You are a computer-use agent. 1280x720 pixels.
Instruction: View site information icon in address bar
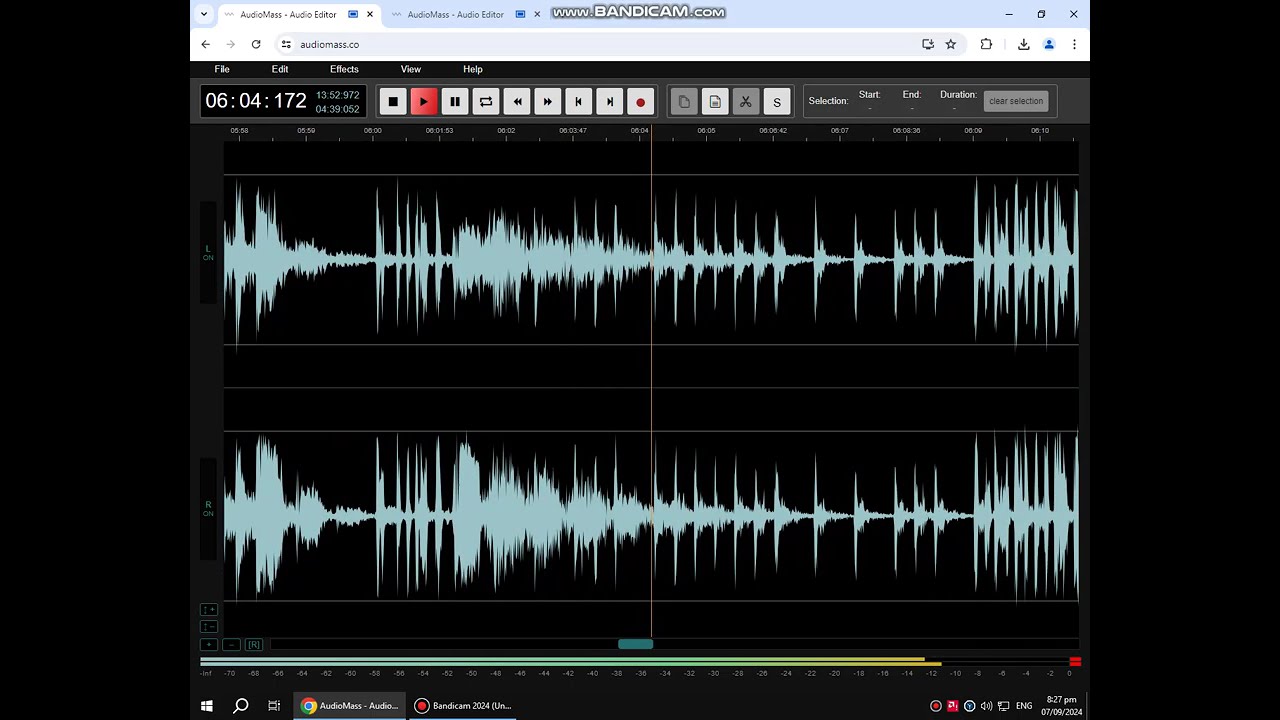[x=286, y=44]
